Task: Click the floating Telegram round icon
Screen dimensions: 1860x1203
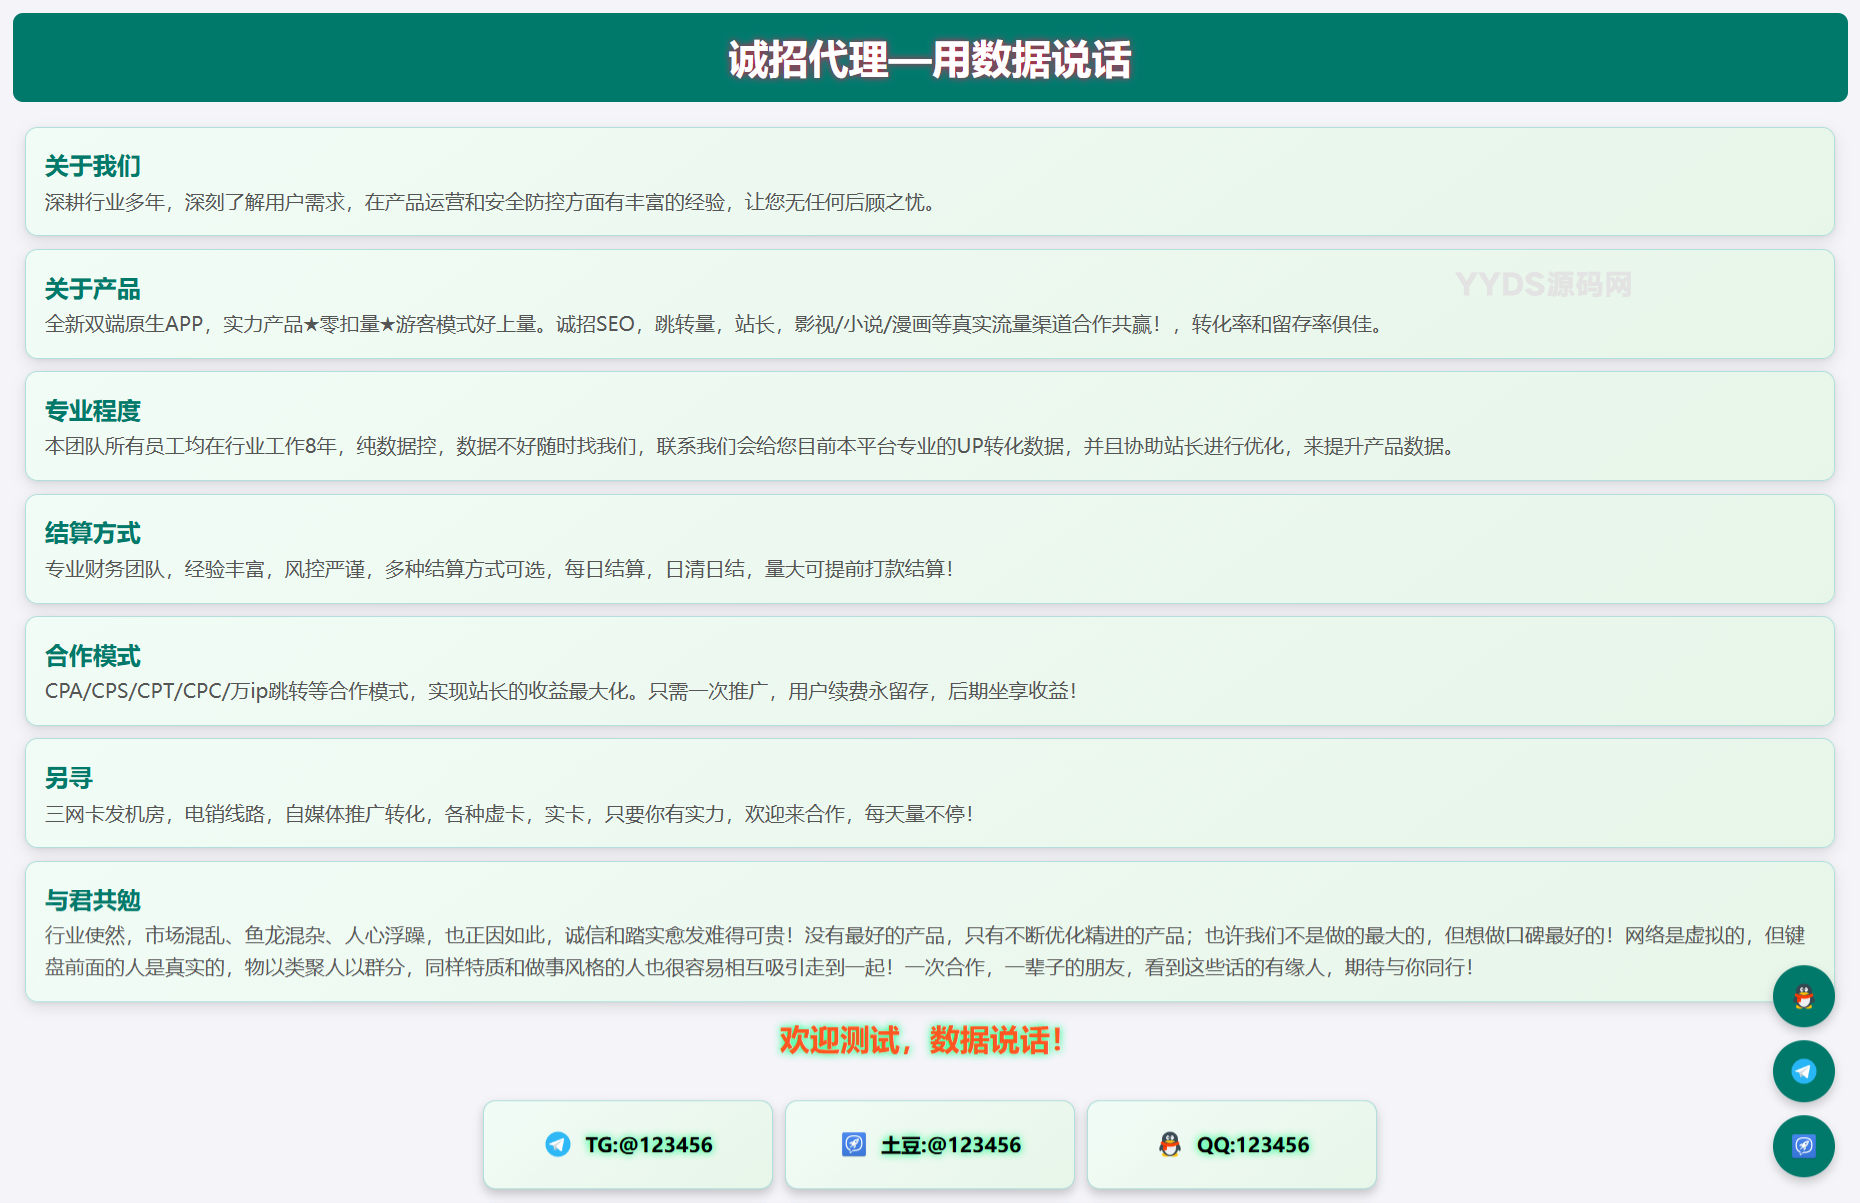Action: click(1803, 1071)
